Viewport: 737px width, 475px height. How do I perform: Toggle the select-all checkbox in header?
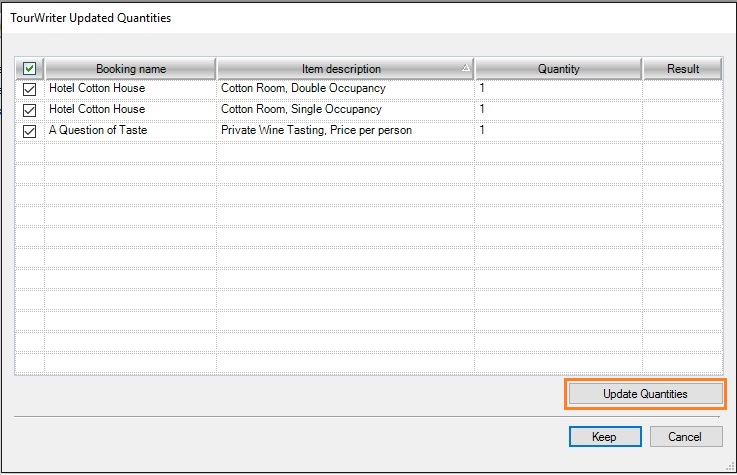(30, 69)
